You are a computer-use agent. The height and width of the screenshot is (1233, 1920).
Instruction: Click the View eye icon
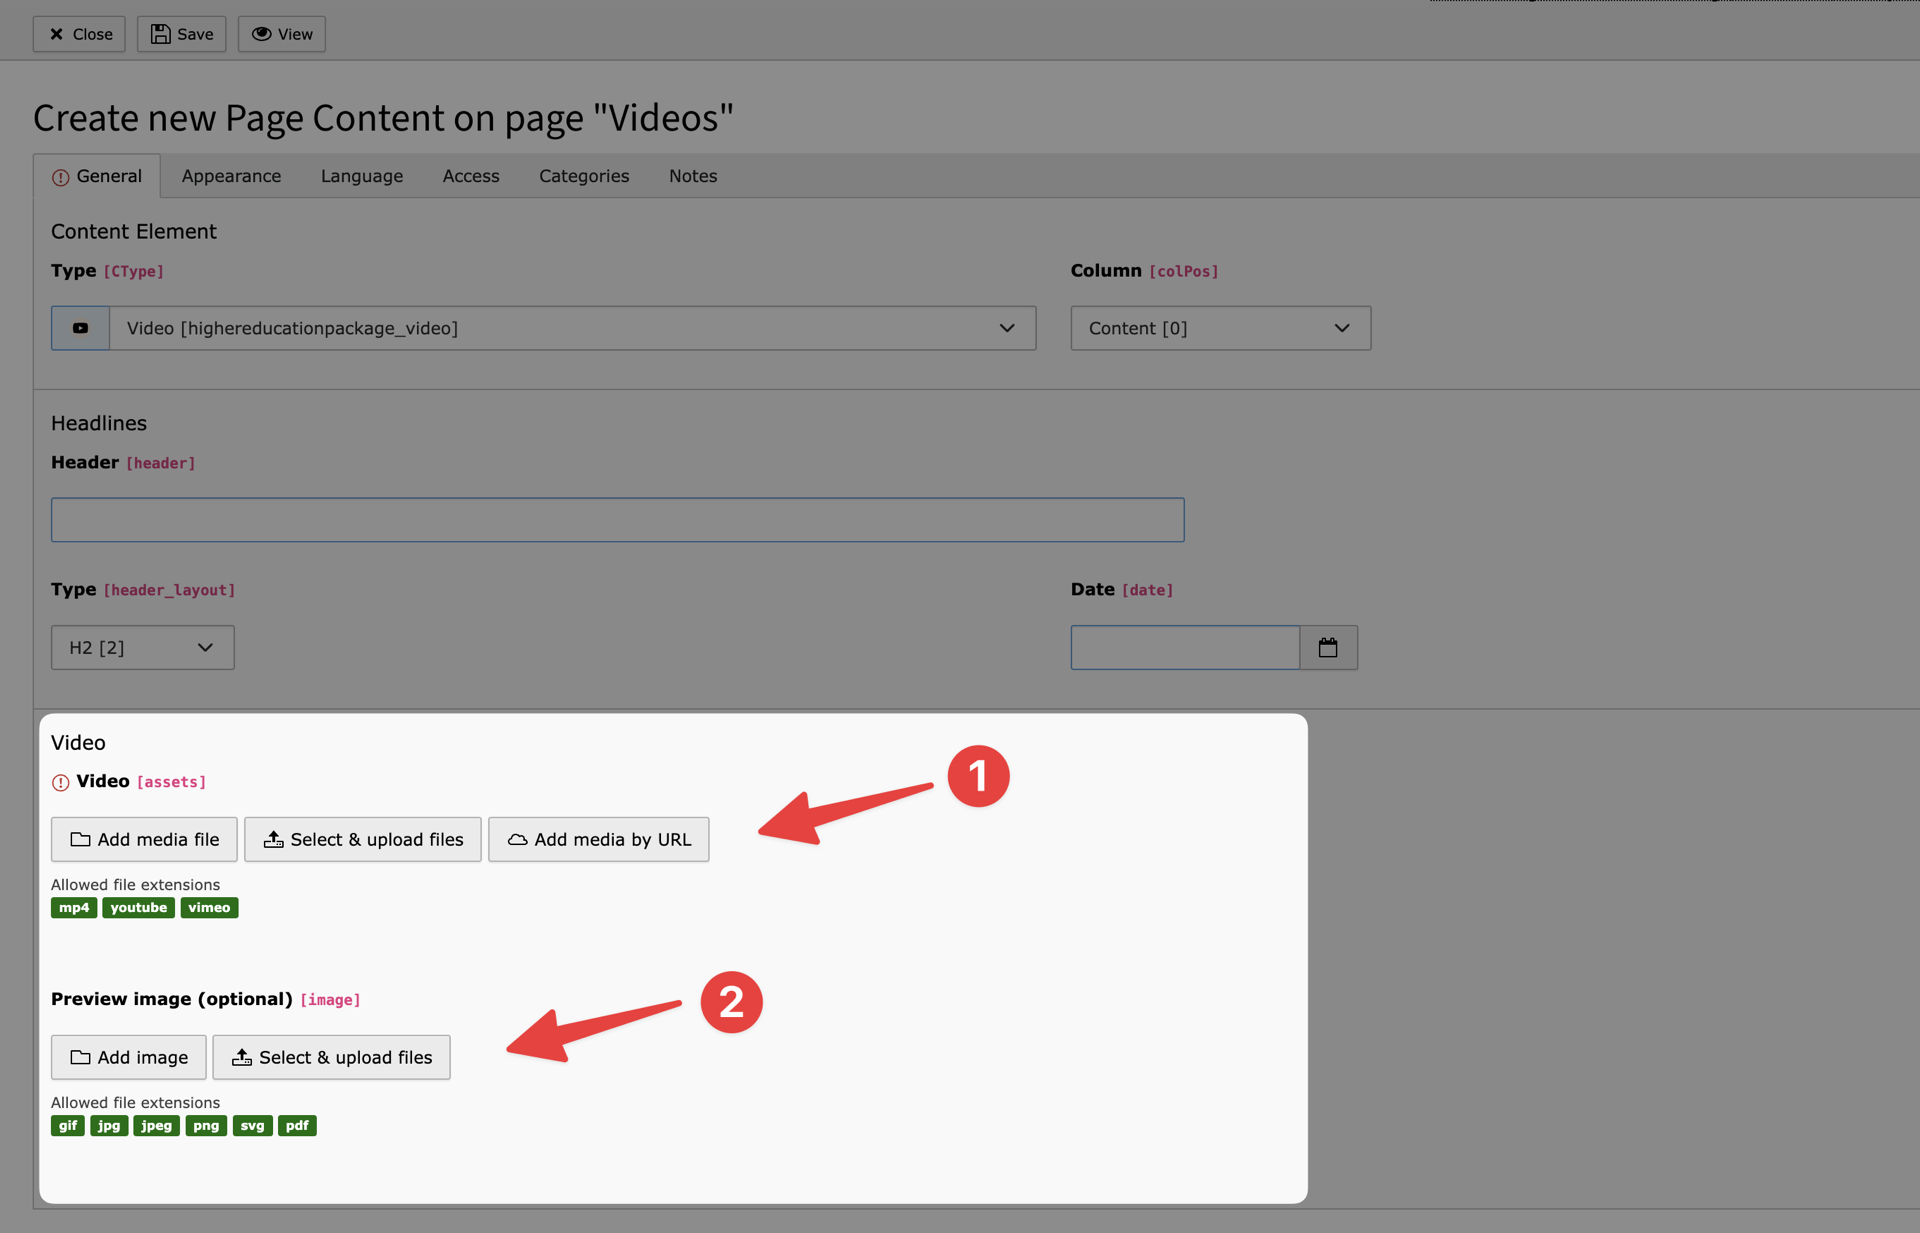260,34
